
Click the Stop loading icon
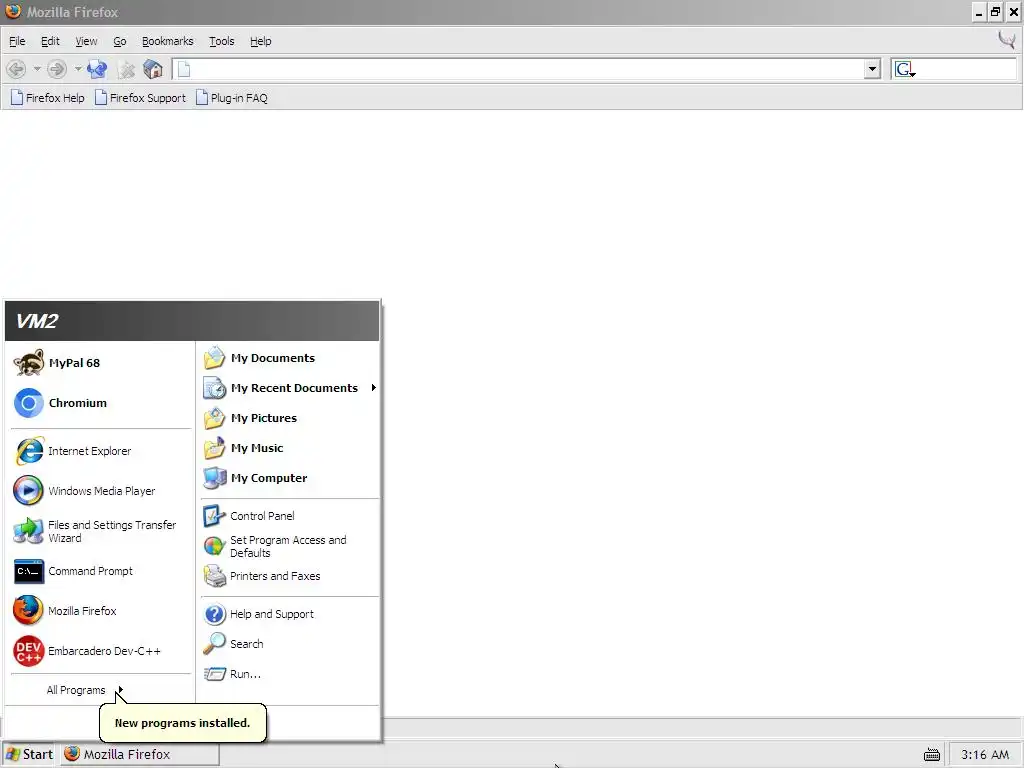pyautogui.click(x=126, y=69)
